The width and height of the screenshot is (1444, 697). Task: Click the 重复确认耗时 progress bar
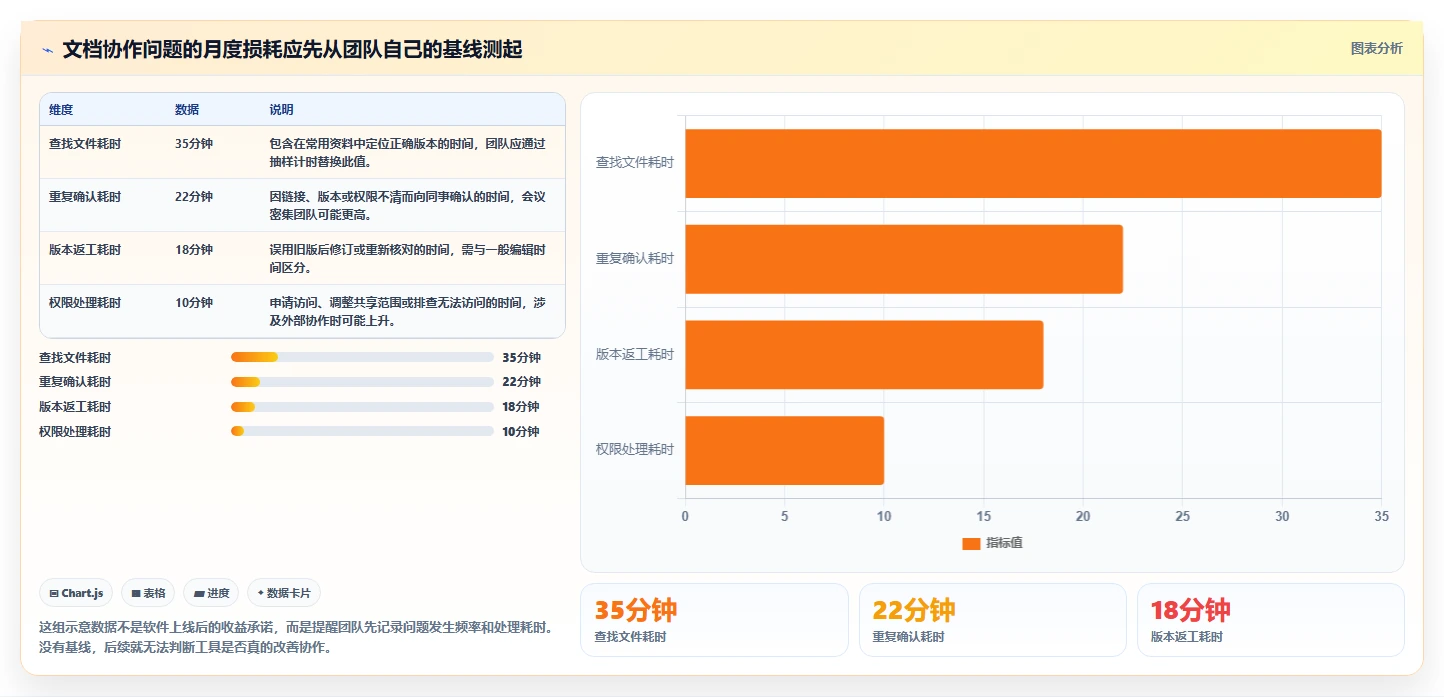[x=362, y=382]
